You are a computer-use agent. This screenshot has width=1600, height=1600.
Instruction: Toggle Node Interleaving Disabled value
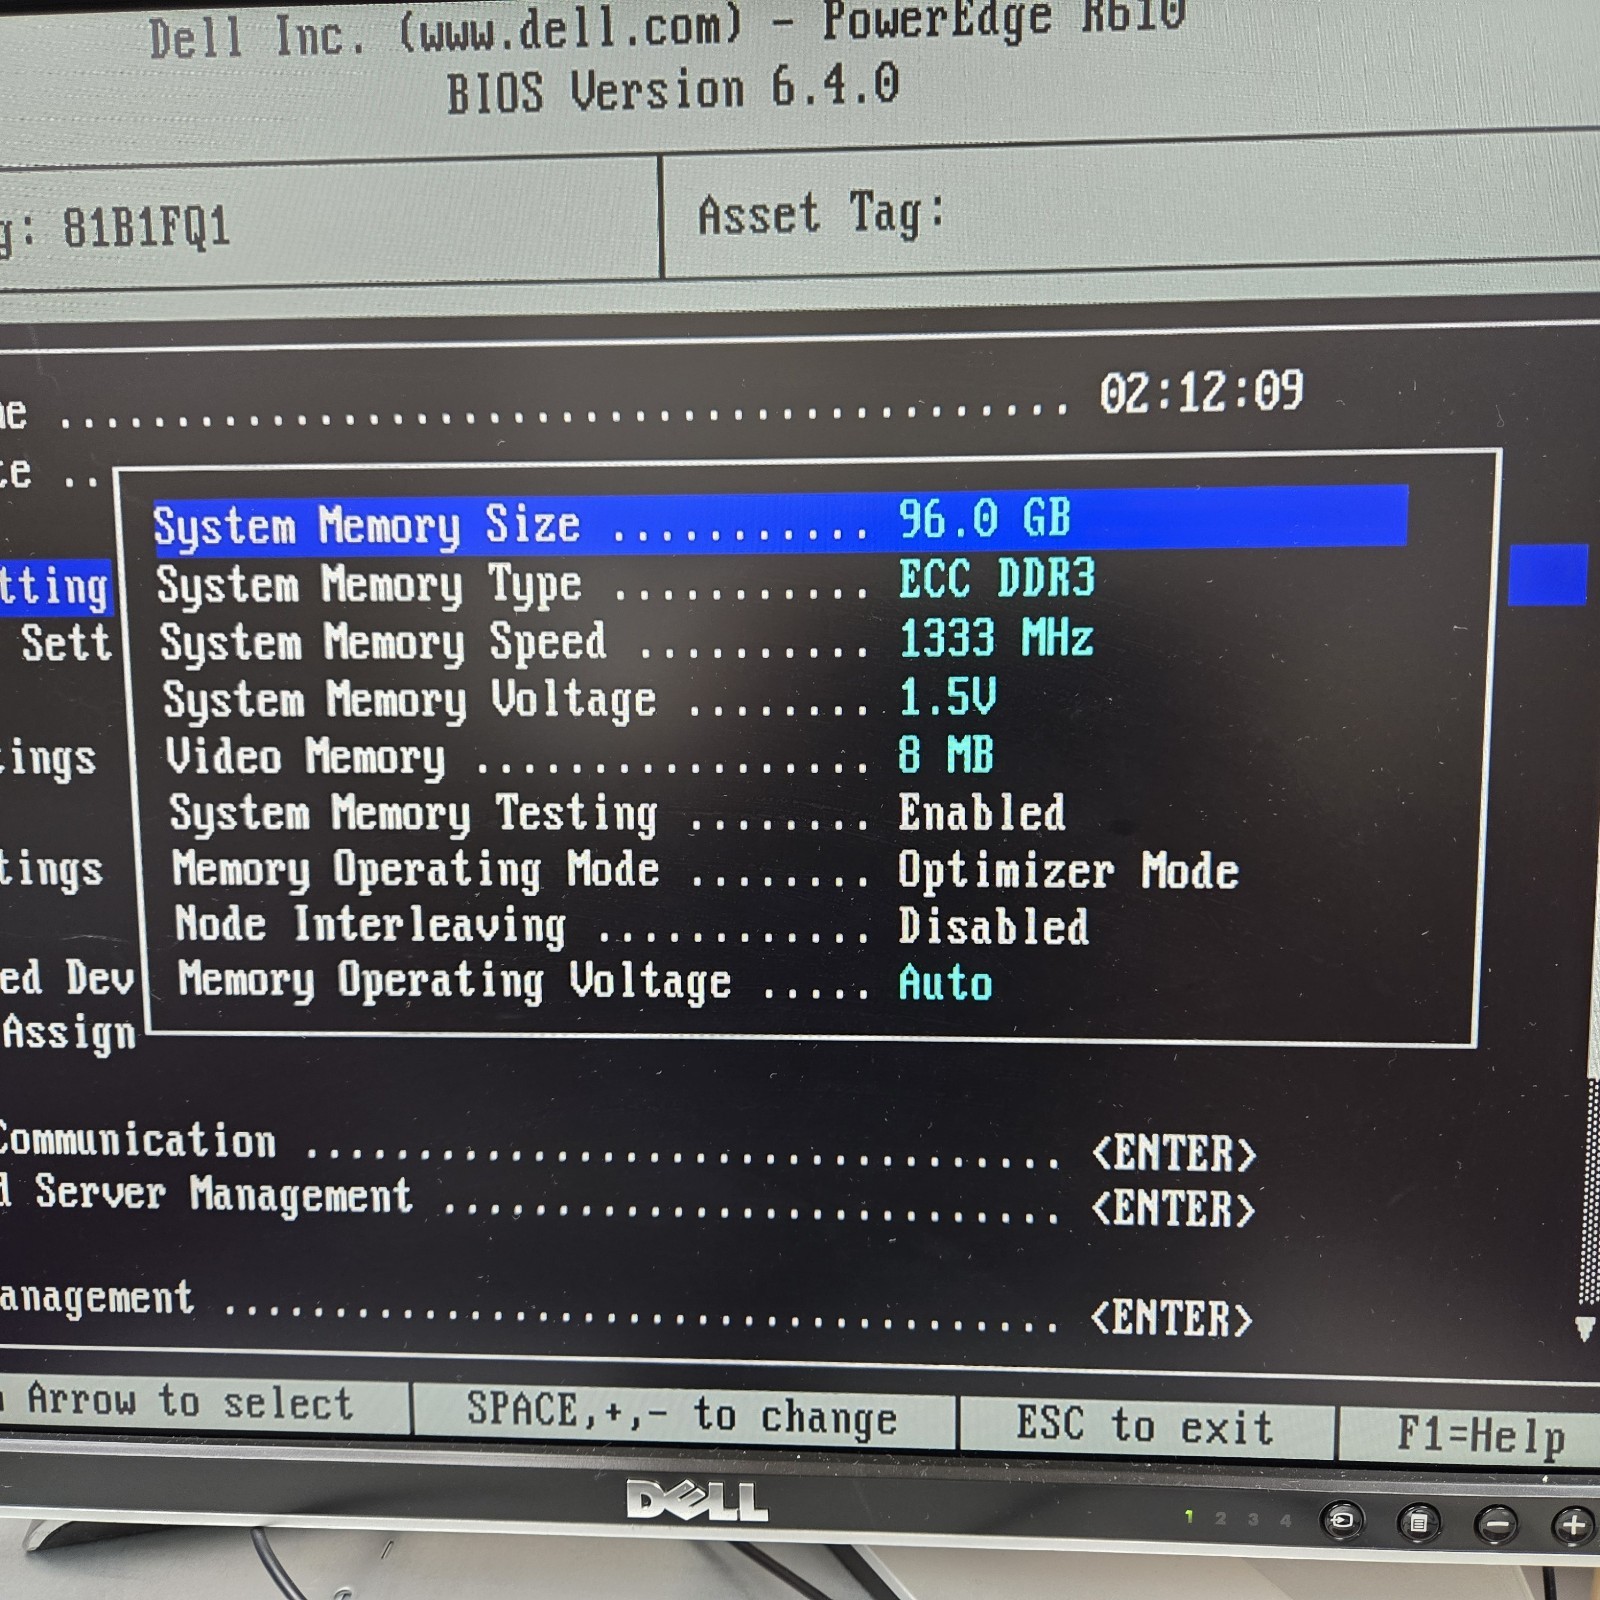pyautogui.click(x=993, y=926)
